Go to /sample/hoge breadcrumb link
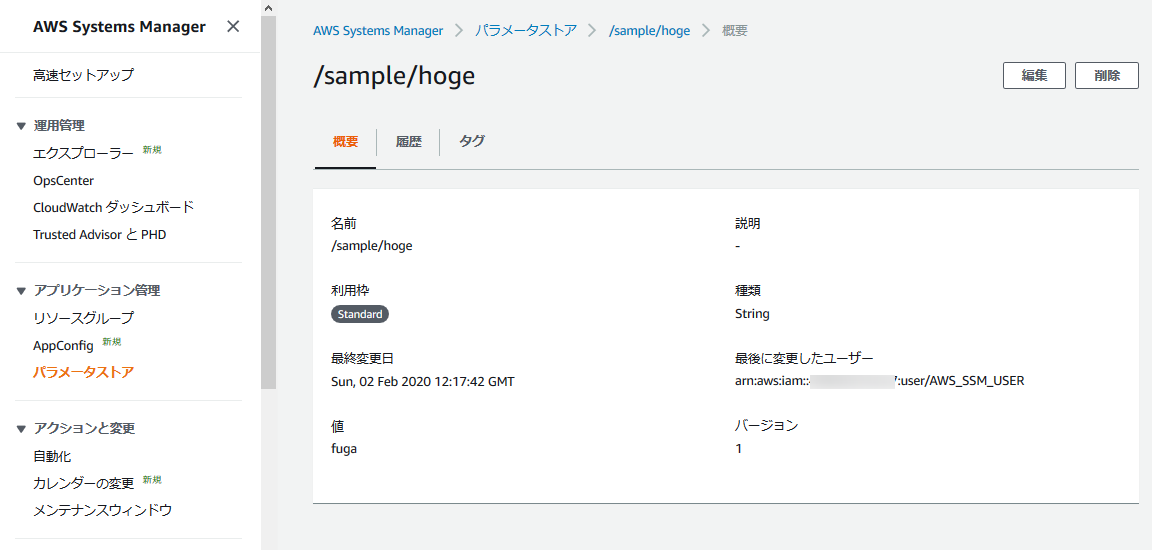1152x550 pixels. point(649,31)
